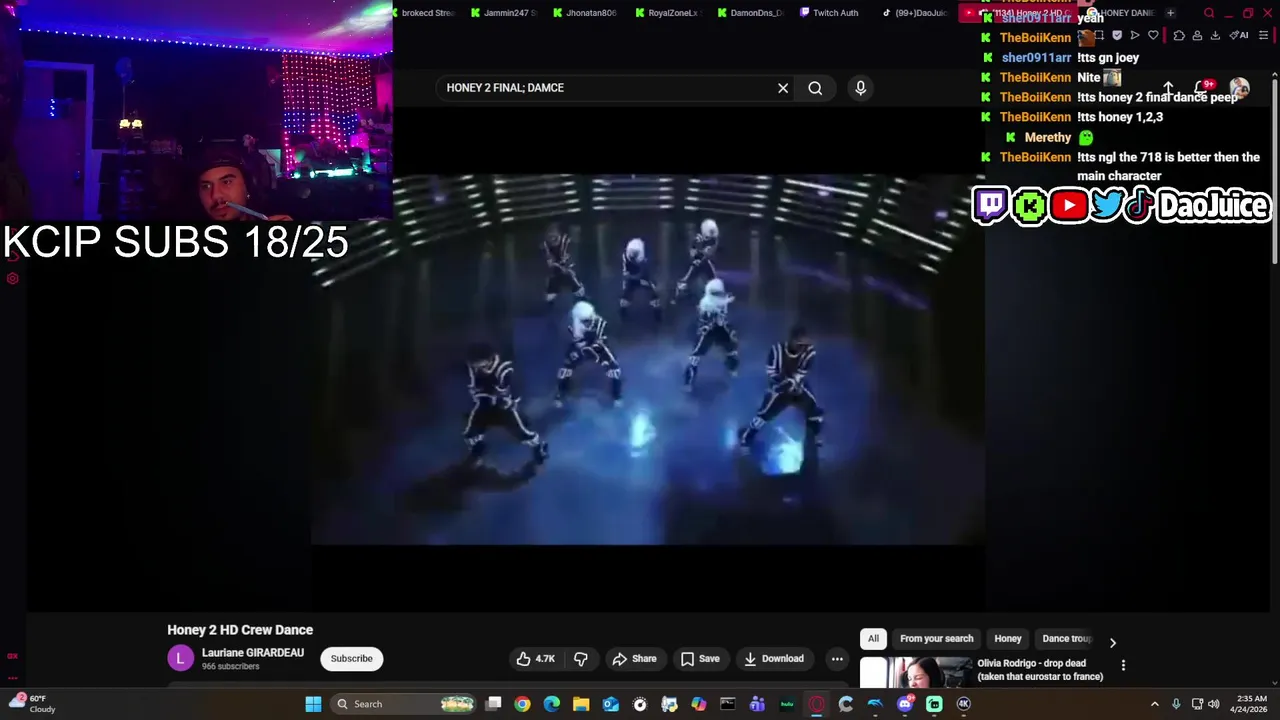Viewport: 1280px width, 720px height.
Task: Open weather widget showing 60°F Cloudy
Action: pyautogui.click(x=32, y=704)
